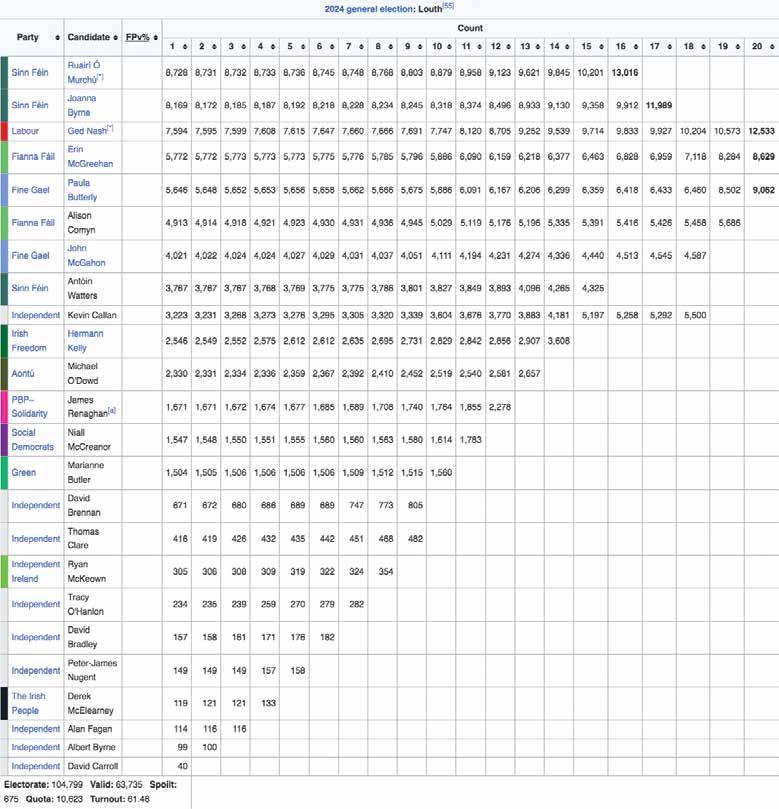Open footnote a beside James Renaghan
Image resolution: width=779 pixels, height=809 pixels.
(112, 411)
